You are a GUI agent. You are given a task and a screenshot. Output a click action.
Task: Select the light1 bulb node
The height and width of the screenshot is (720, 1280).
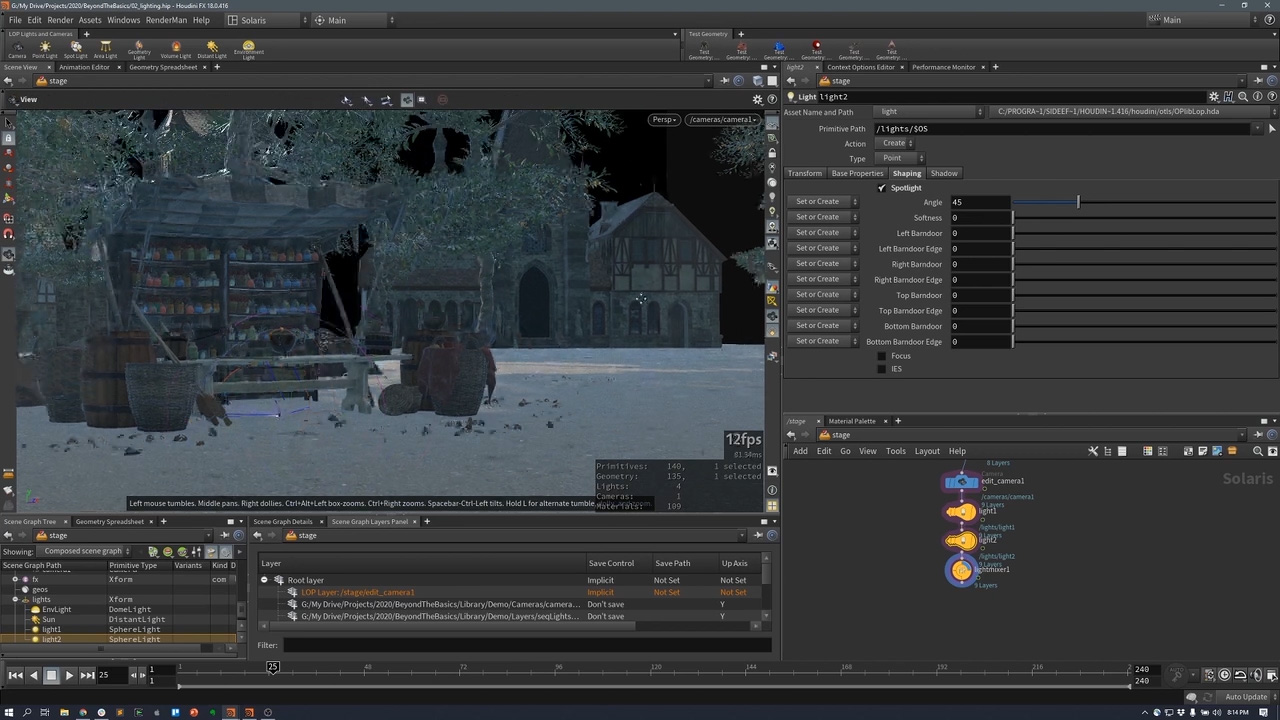[961, 512]
